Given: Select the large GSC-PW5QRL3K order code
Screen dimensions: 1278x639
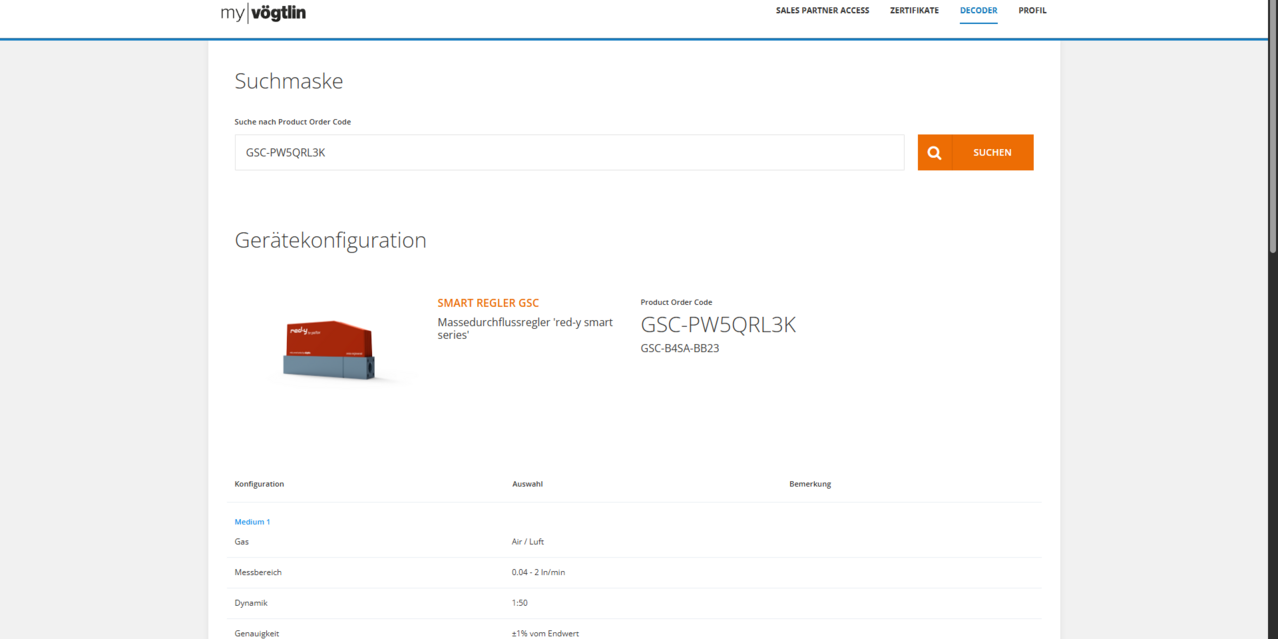Looking at the screenshot, I should (718, 325).
